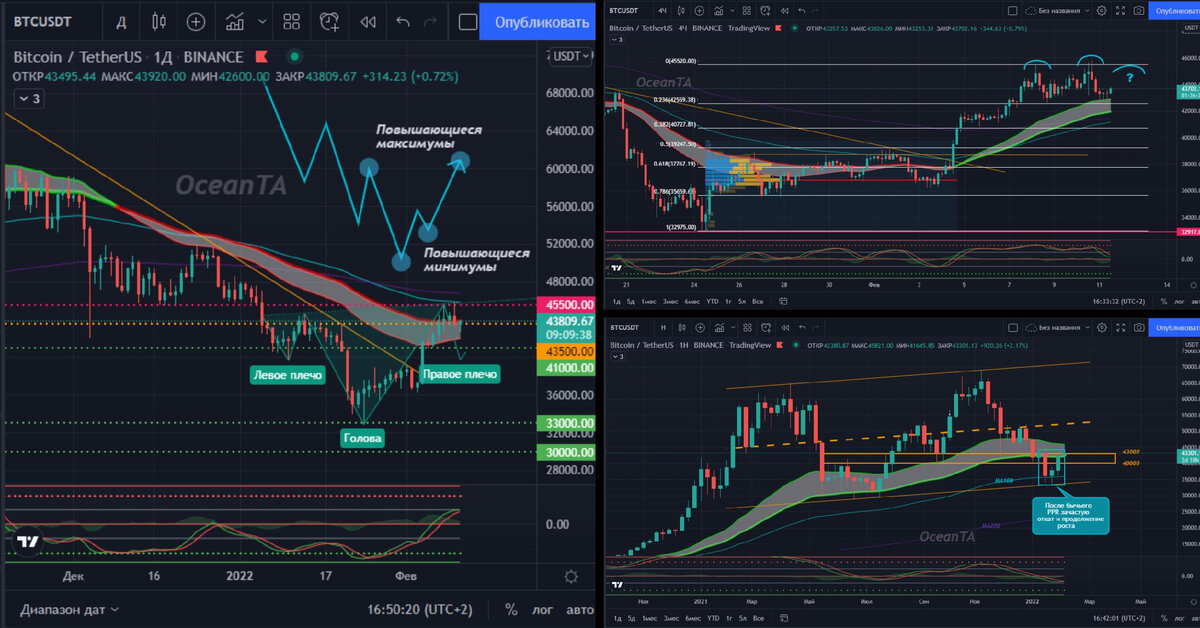Create alert in top-right 4H chart
The image size is (1200, 628).
click(x=765, y=10)
